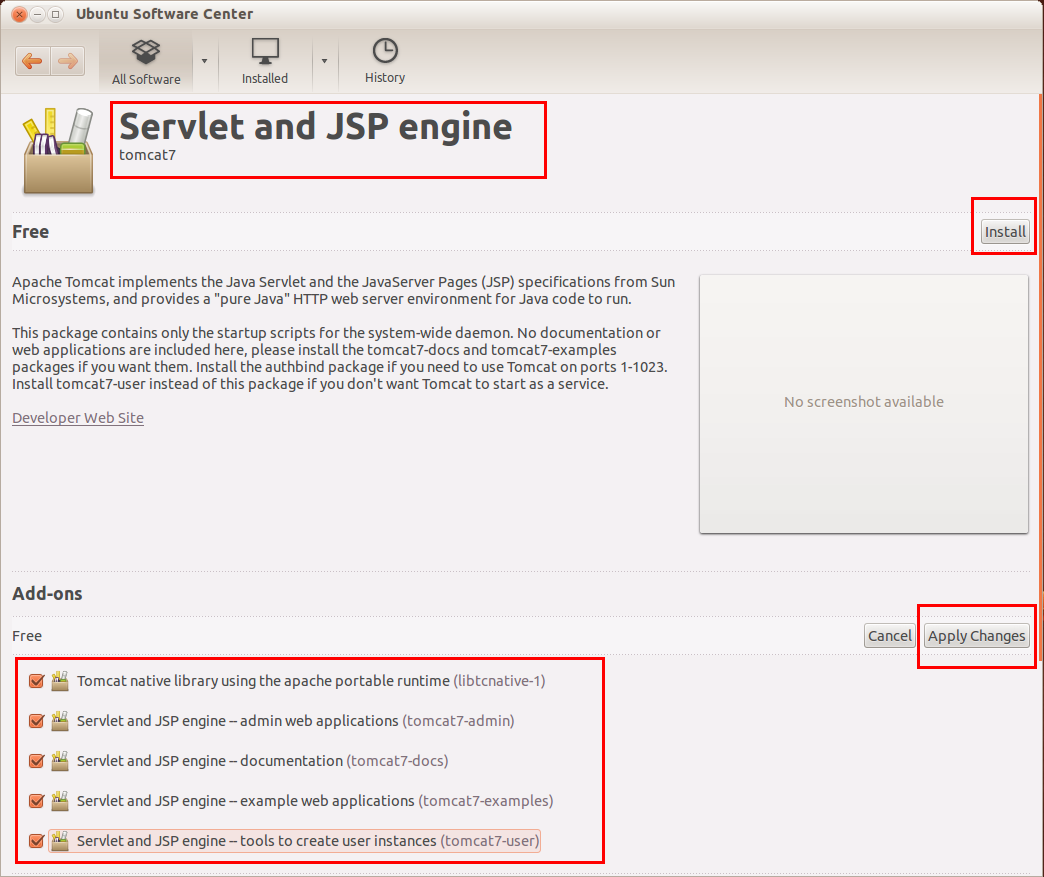Install the tomcat7 package
Screen dimensions: 1044x877
click(1005, 232)
